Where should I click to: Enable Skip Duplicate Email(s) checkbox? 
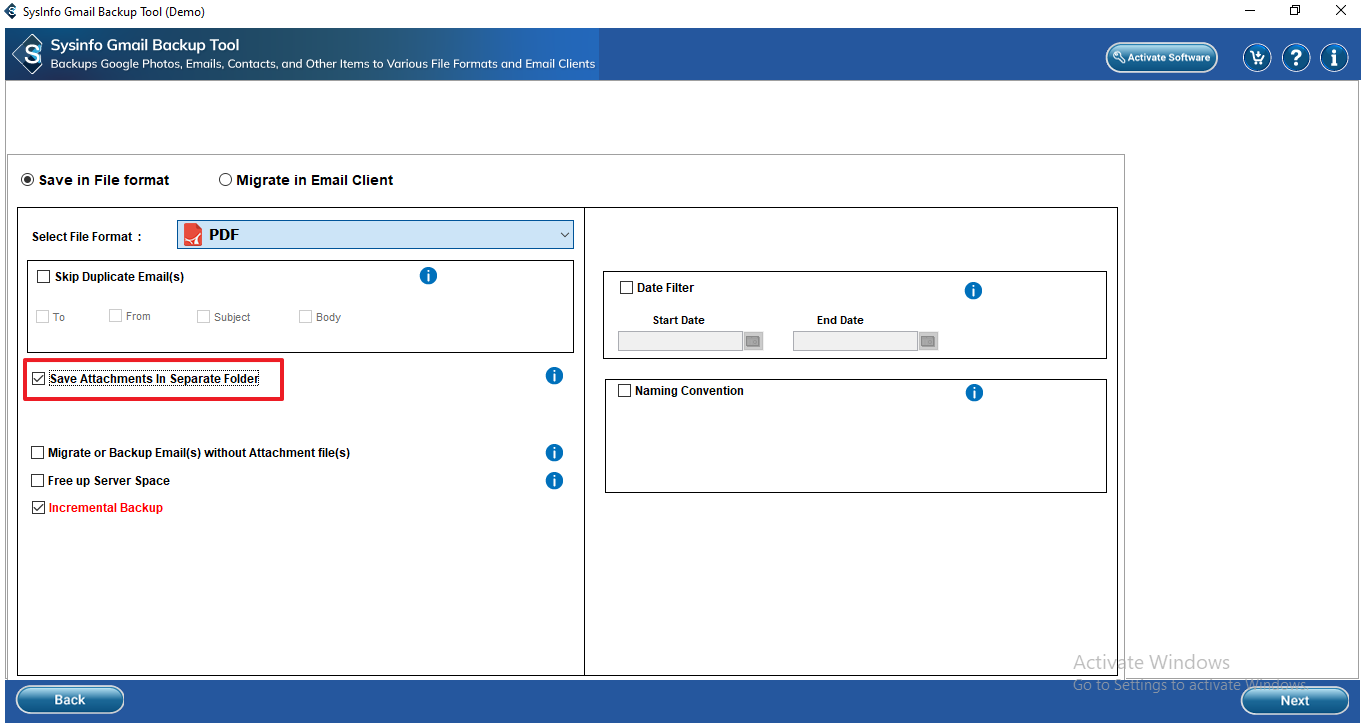tap(43, 277)
